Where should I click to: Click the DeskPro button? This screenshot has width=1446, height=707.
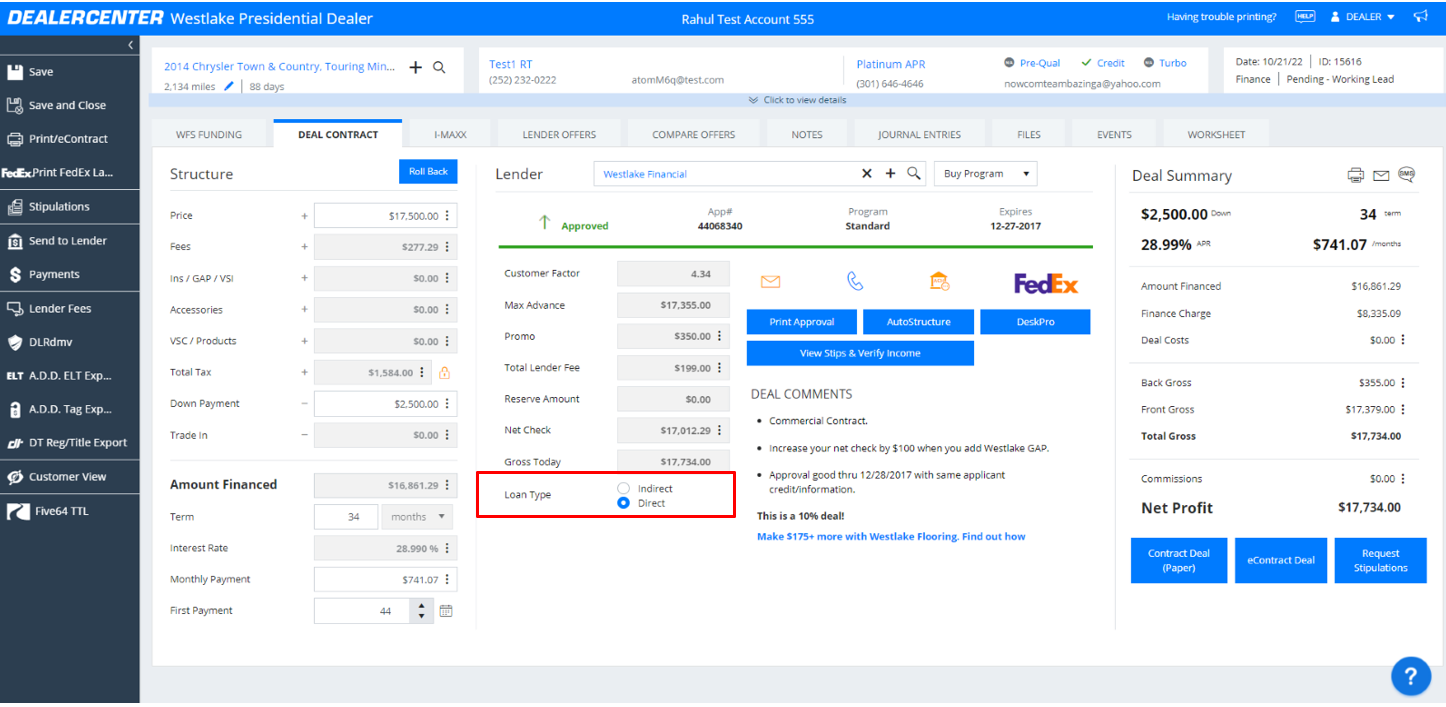tap(1035, 322)
